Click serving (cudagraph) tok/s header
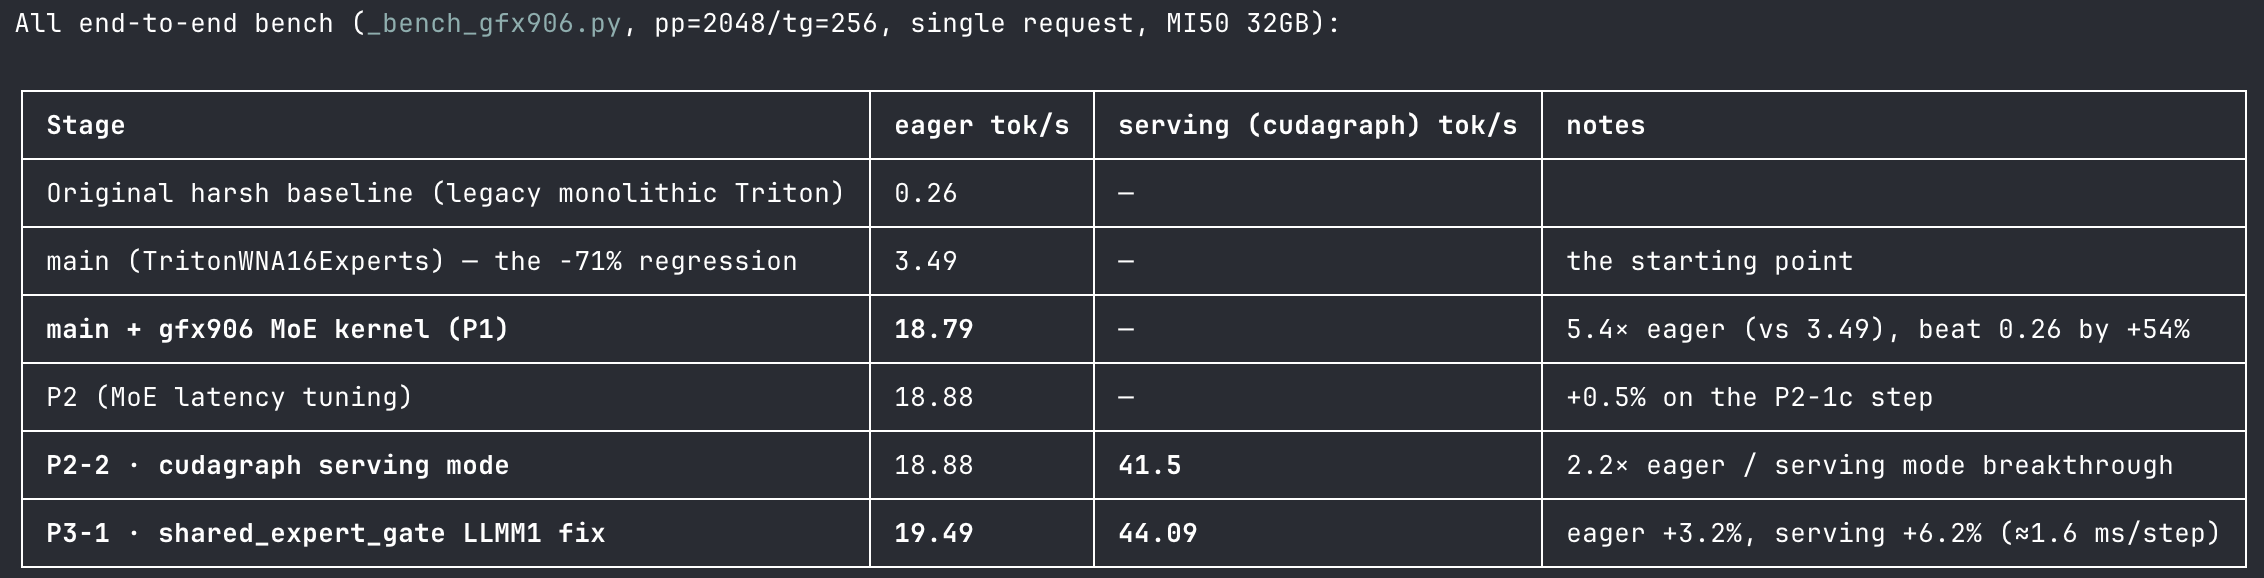 [x=1317, y=126]
